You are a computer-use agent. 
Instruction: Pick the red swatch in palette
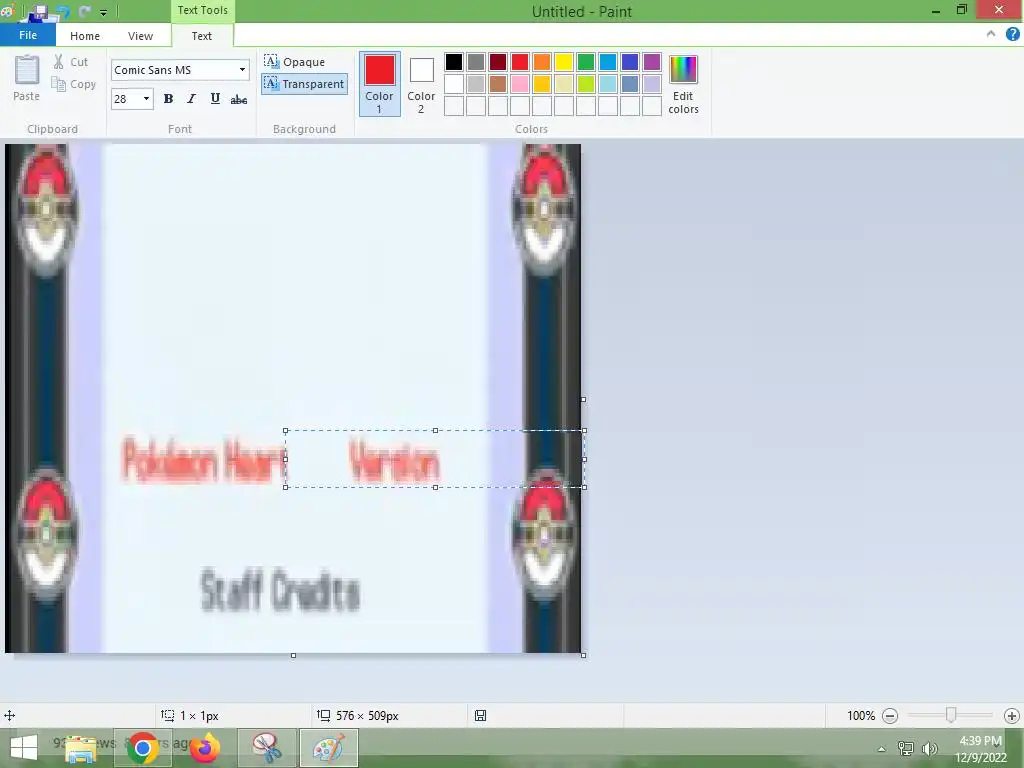(x=520, y=62)
